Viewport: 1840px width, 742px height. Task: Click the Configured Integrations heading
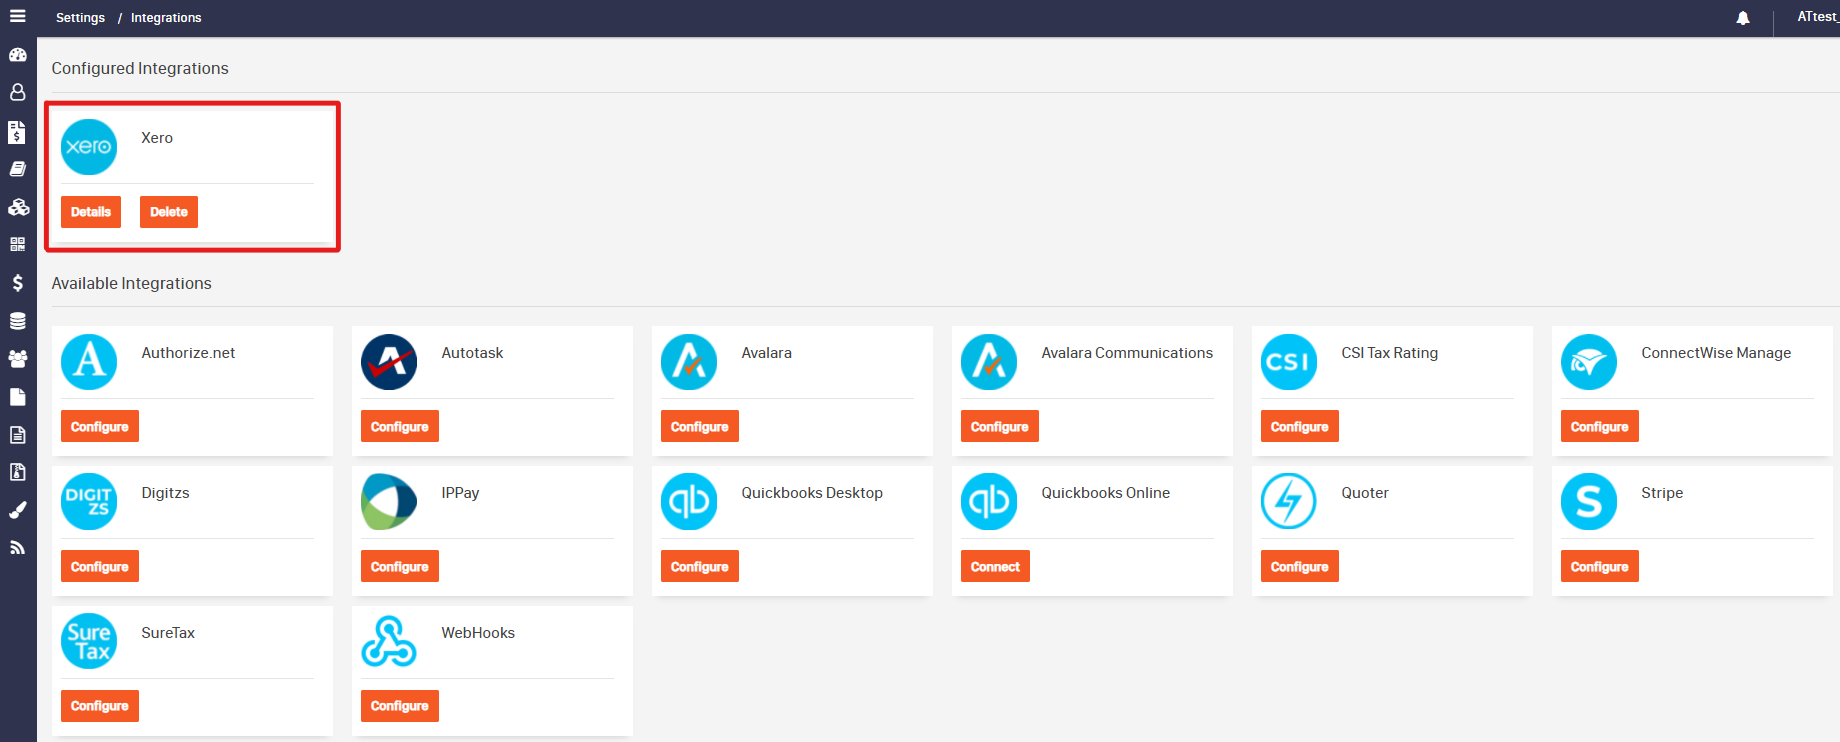pyautogui.click(x=140, y=68)
